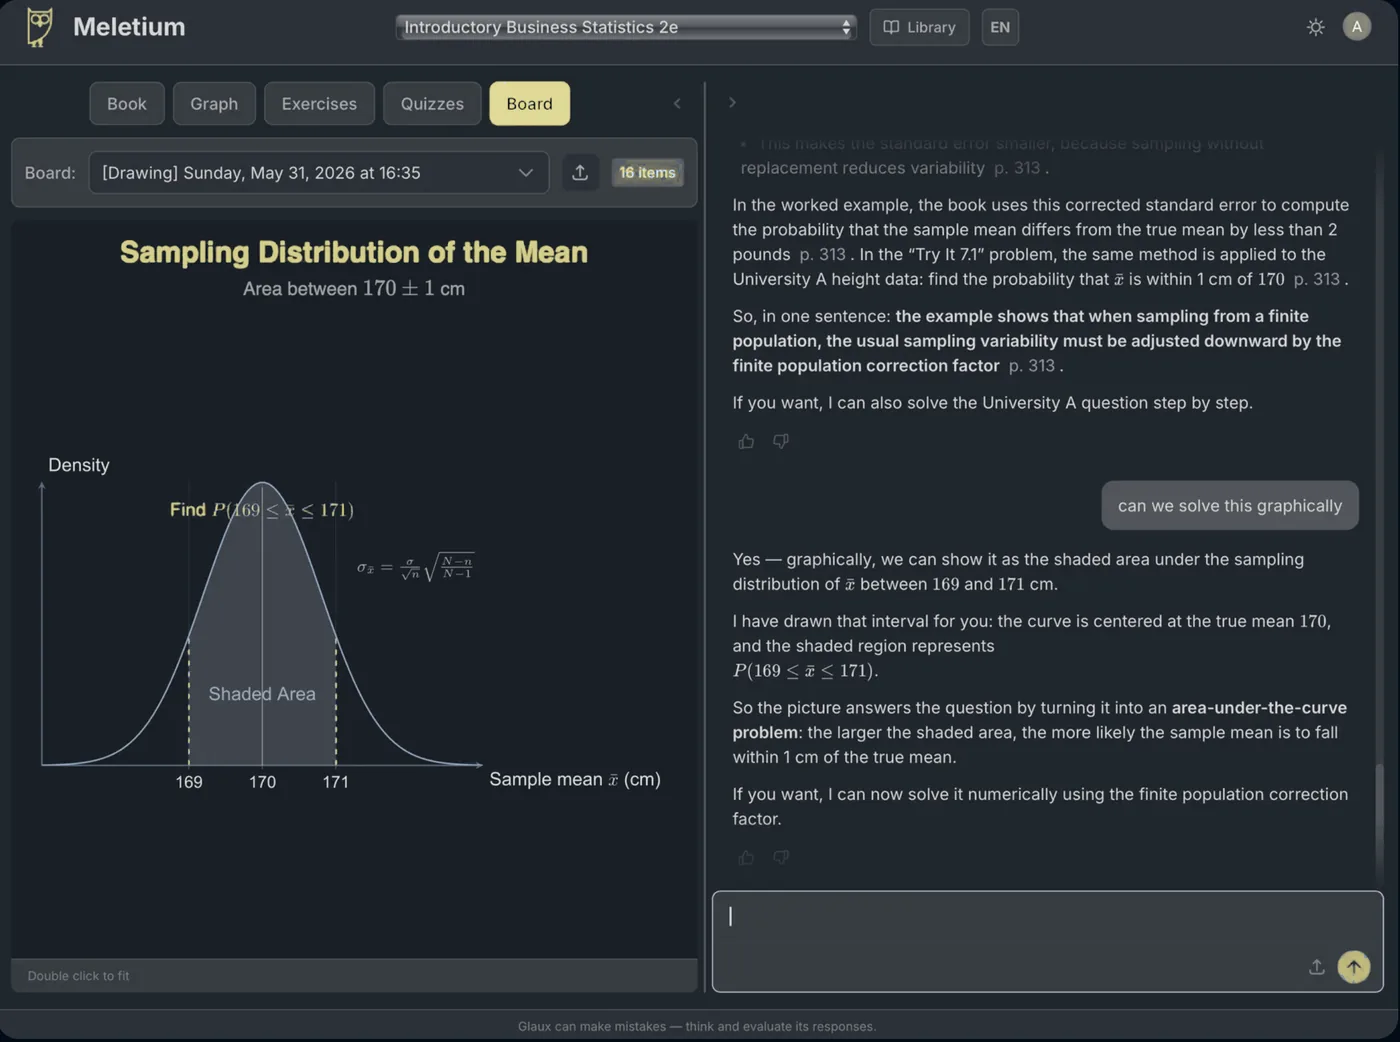Open the Board drawing selection dropdown
This screenshot has width=1400, height=1042.
coord(319,173)
